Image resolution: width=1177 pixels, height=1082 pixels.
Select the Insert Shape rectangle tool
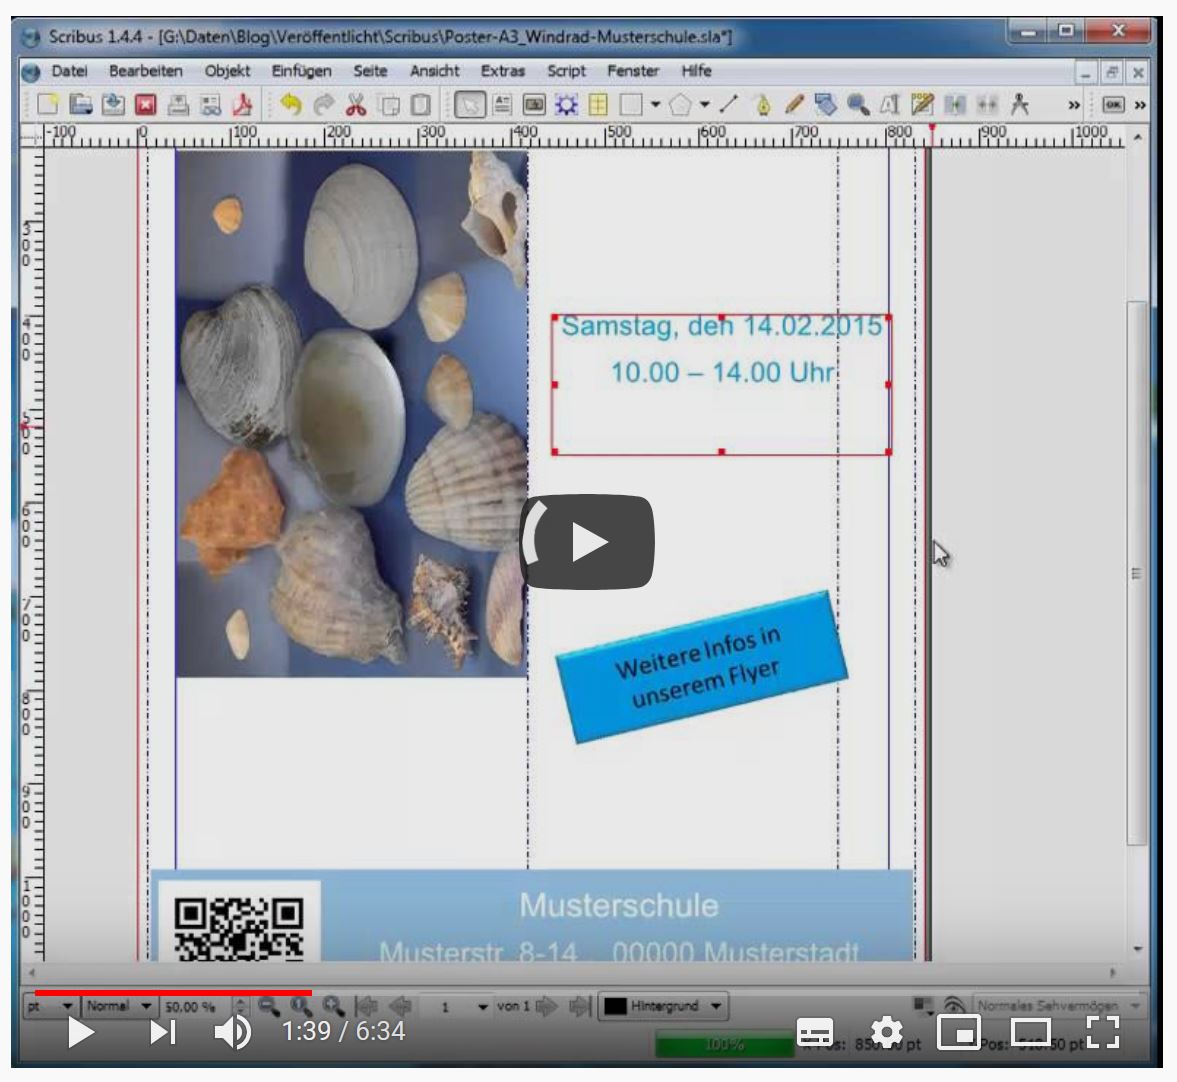click(x=631, y=104)
